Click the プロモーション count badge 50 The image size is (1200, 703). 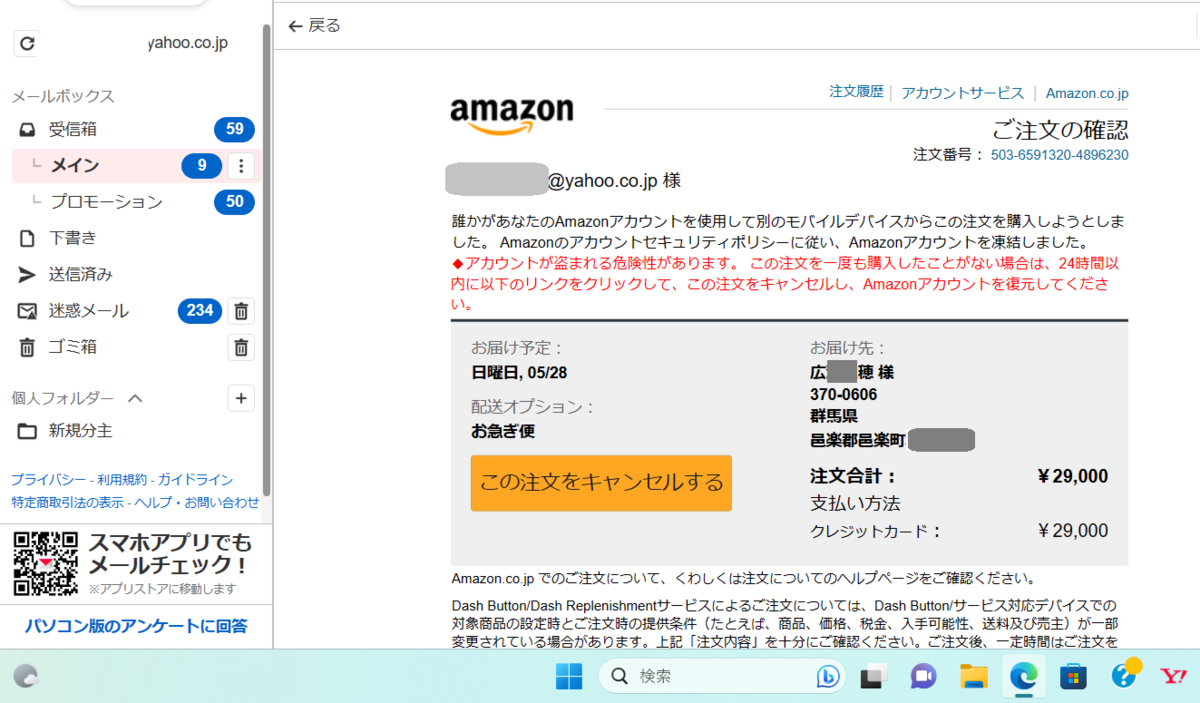point(235,202)
